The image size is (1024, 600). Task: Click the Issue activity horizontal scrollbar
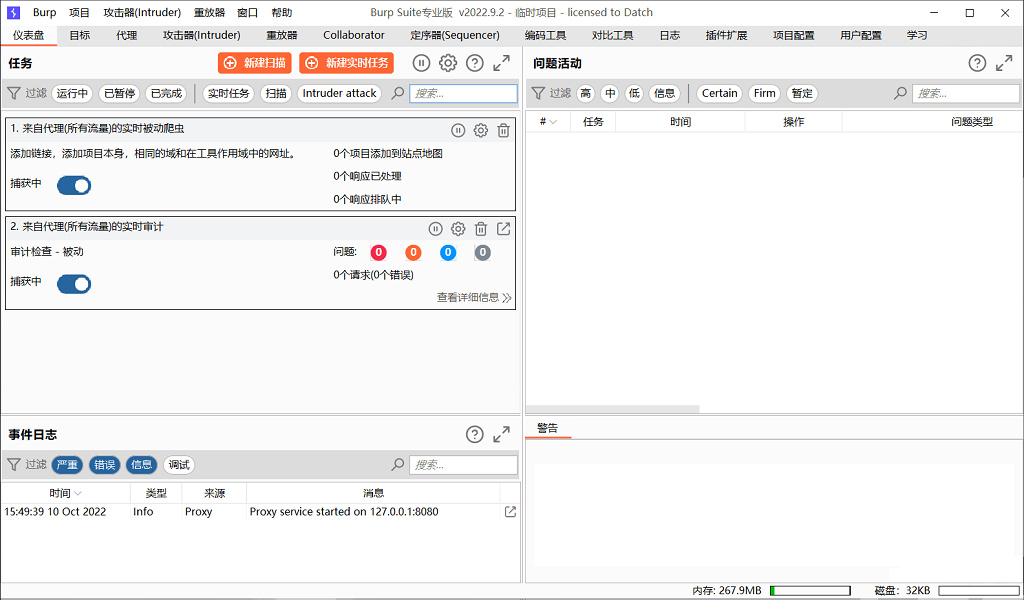[613, 409]
